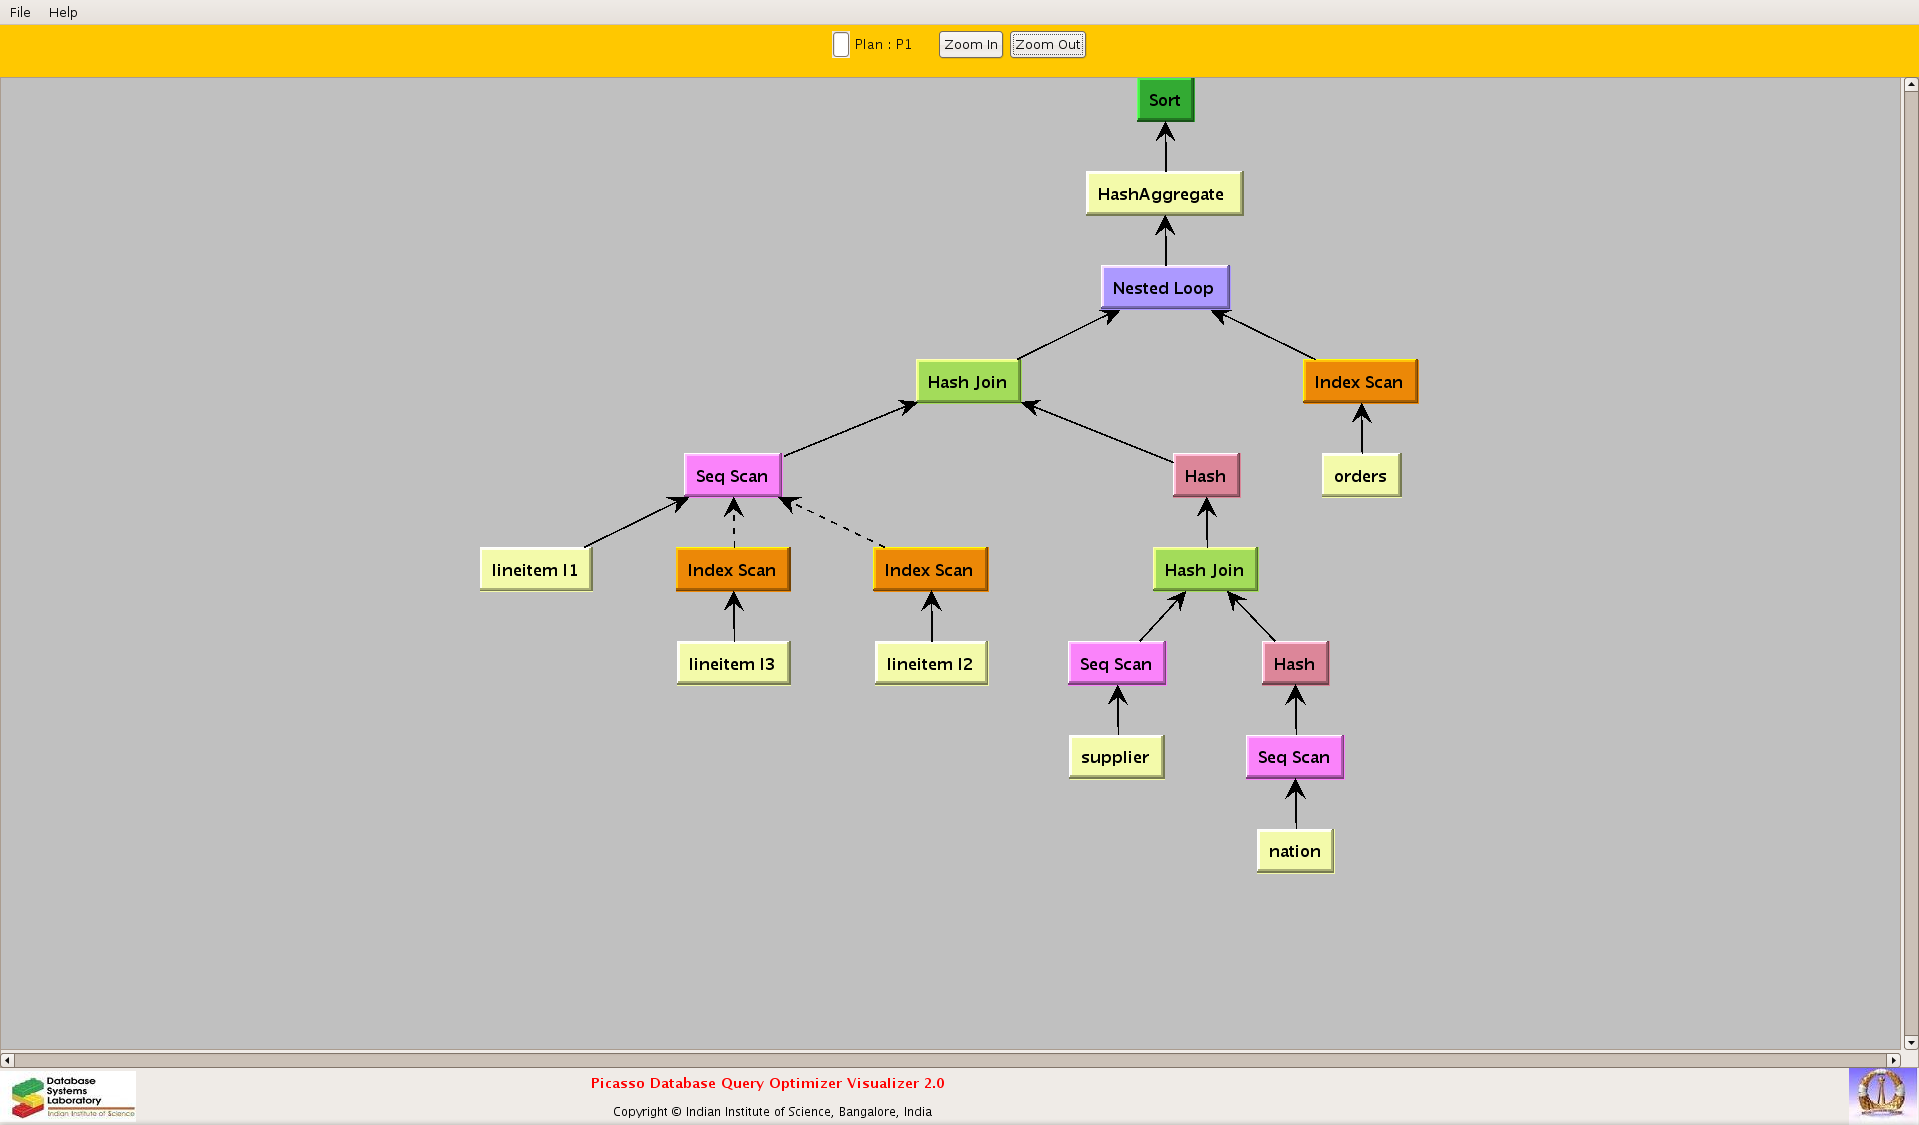Click the purple Nested Loop node
The width and height of the screenshot is (1919, 1125).
1164,288
